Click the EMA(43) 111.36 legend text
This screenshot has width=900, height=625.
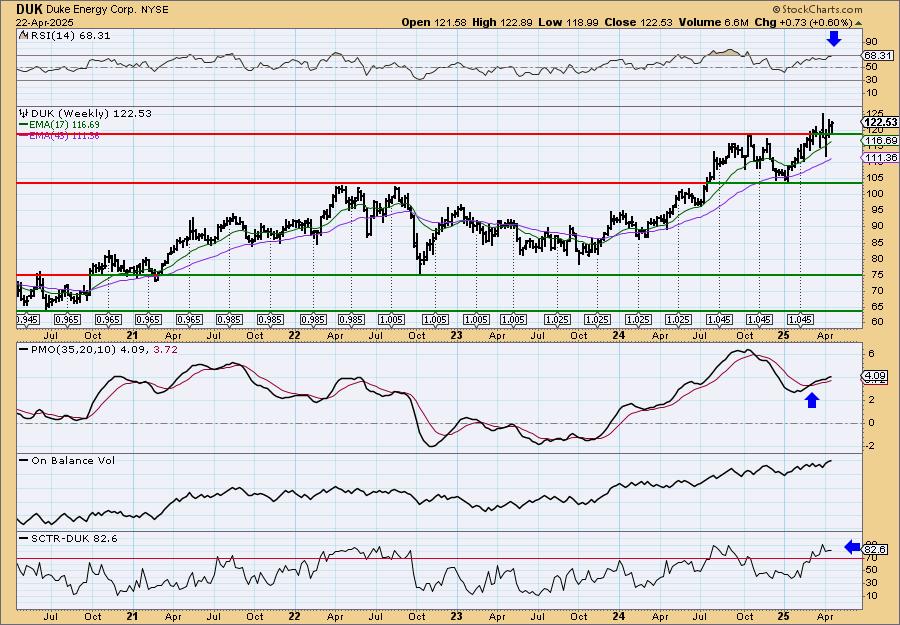64,135
